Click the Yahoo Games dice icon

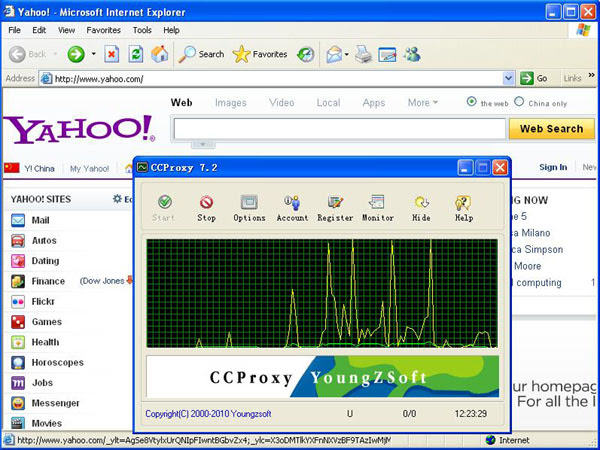18,322
